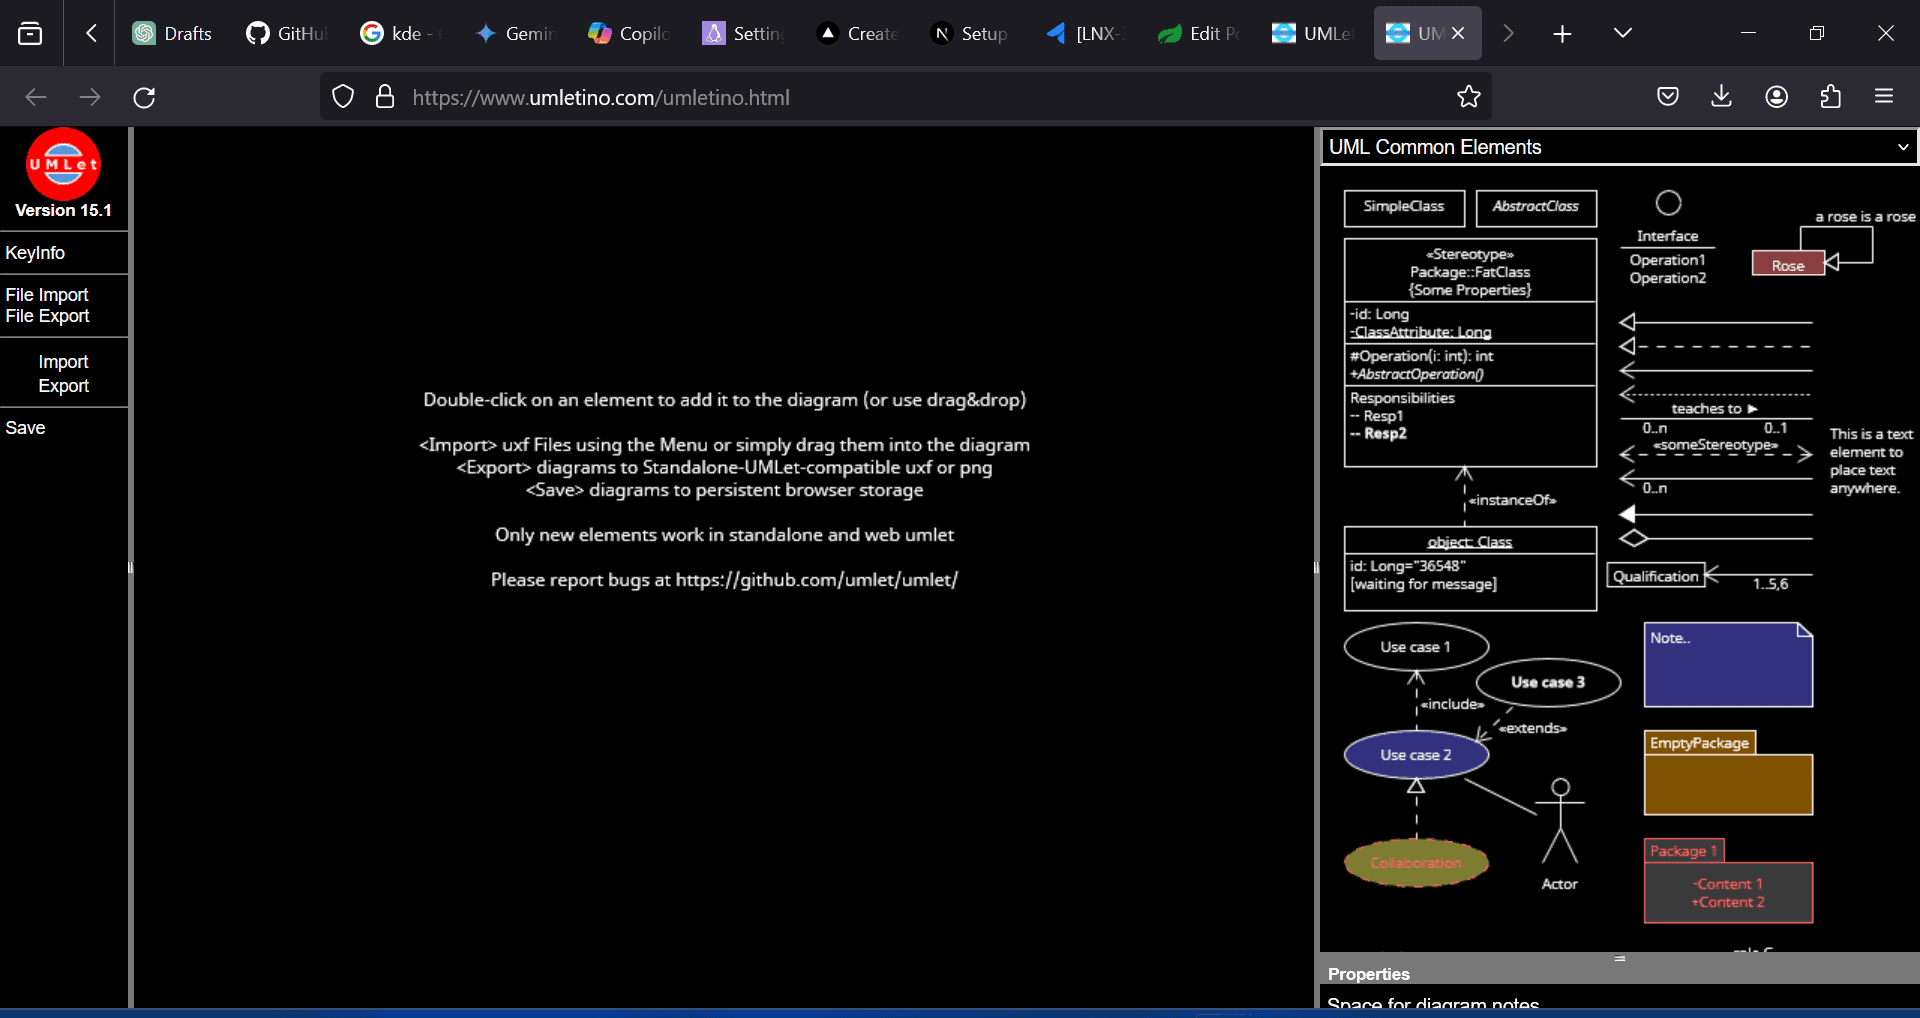Open the downloads icon in toolbar
Image resolution: width=1920 pixels, height=1018 pixels.
point(1721,97)
